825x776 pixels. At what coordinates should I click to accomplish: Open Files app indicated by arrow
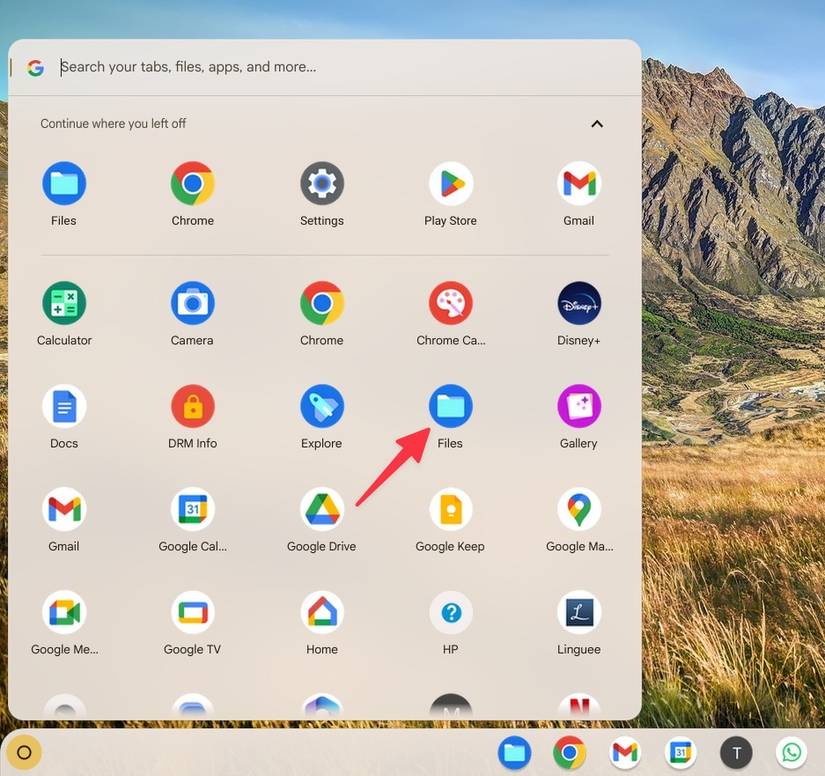(x=450, y=407)
